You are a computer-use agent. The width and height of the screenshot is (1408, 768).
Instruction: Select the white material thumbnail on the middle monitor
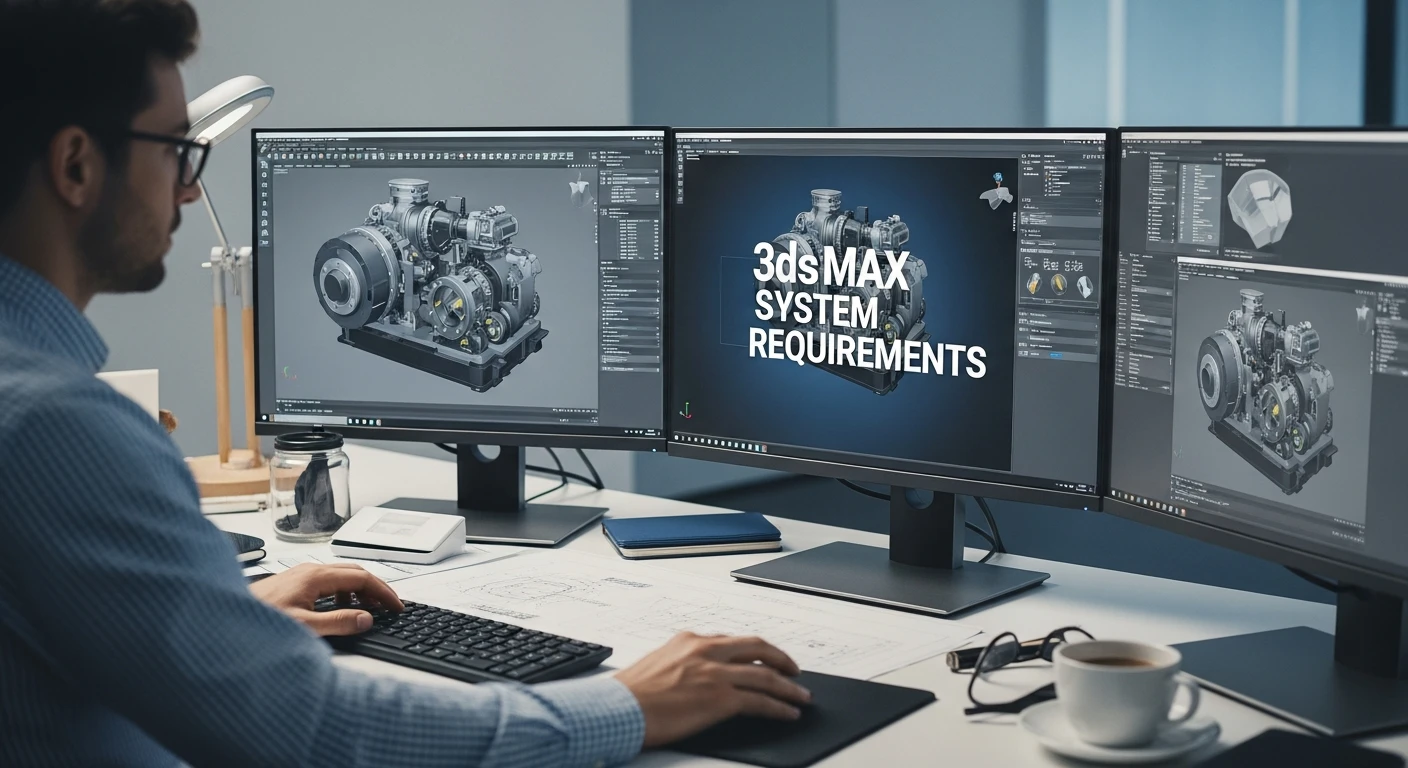click(x=1083, y=287)
